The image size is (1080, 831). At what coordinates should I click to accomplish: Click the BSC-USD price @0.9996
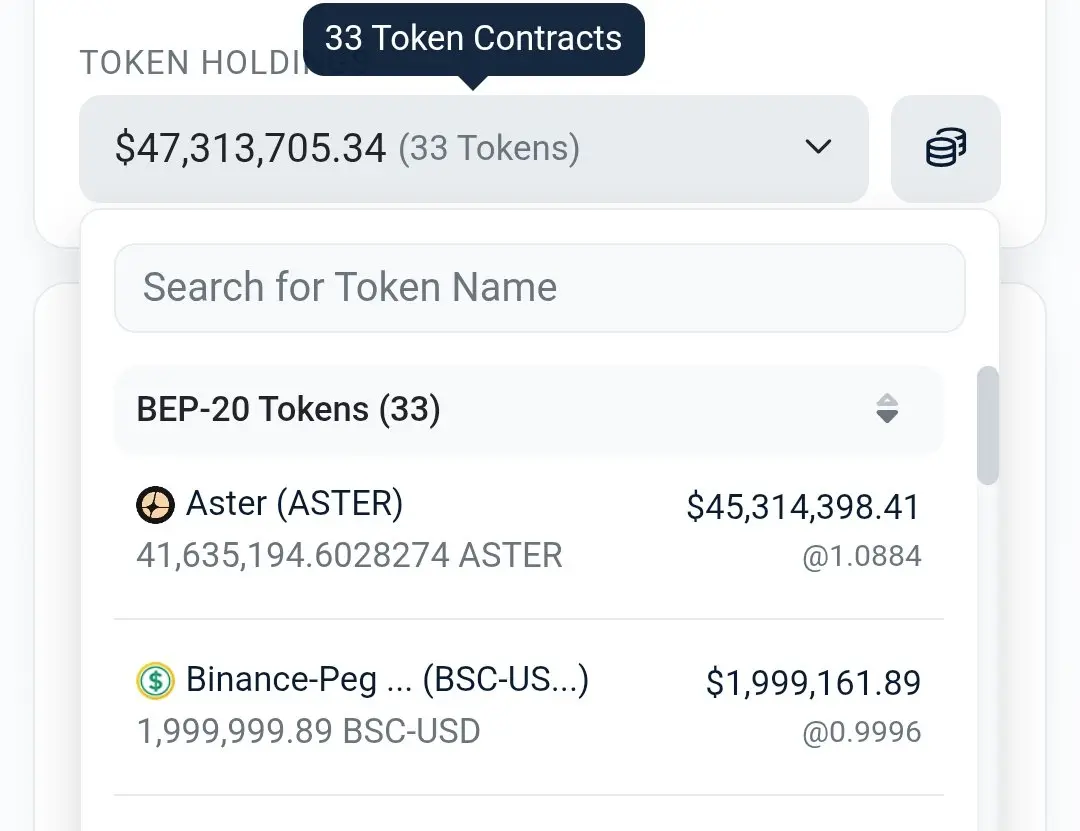[861, 733]
